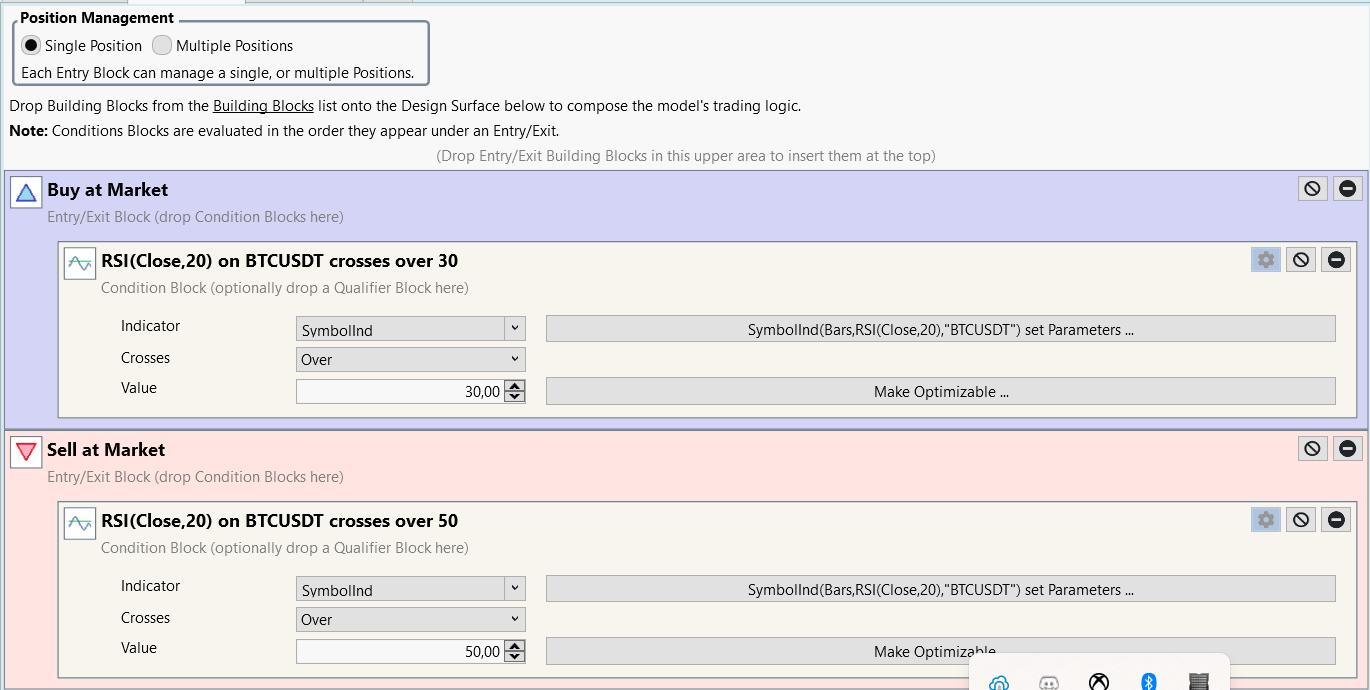
Task: Select the Multiple Positions radio button
Action: point(162,46)
